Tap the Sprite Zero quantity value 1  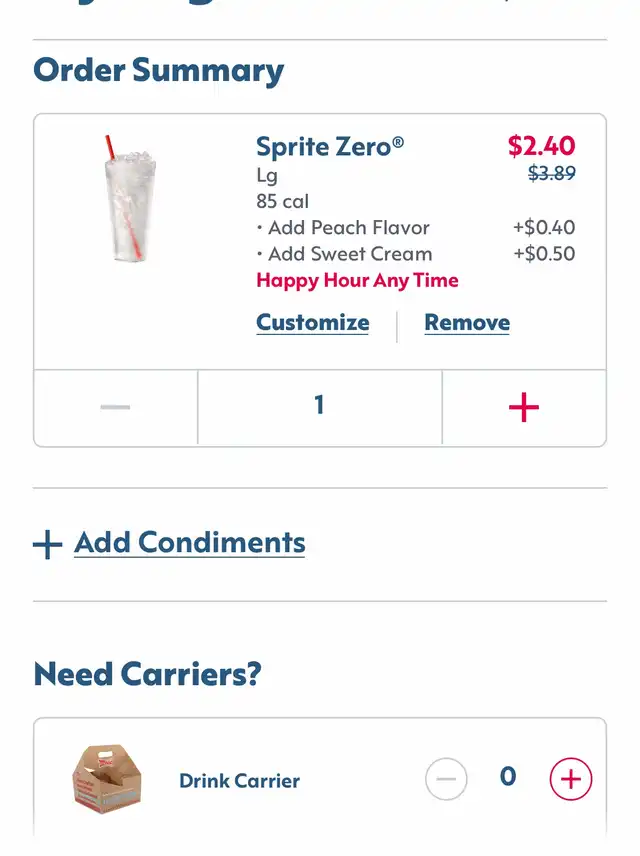(319, 405)
